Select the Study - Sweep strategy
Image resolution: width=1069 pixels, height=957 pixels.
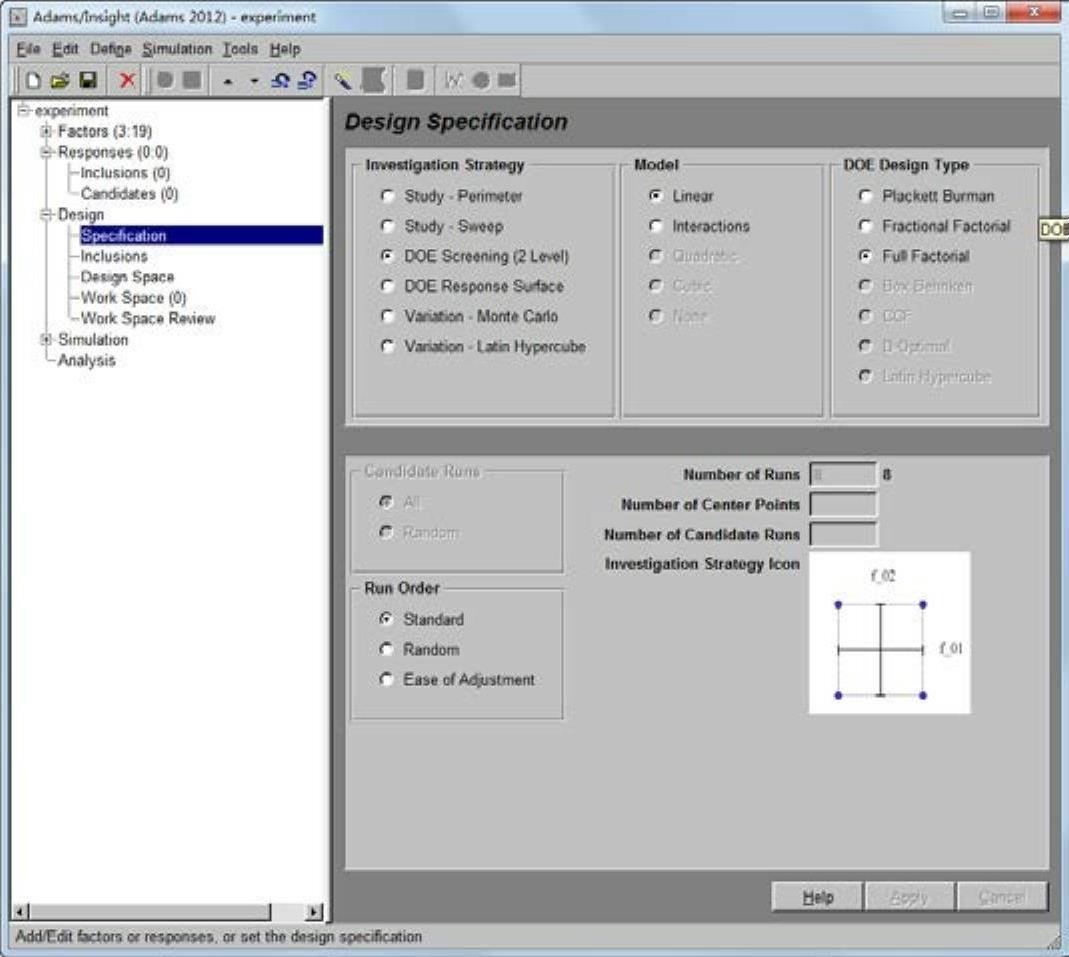(x=389, y=226)
